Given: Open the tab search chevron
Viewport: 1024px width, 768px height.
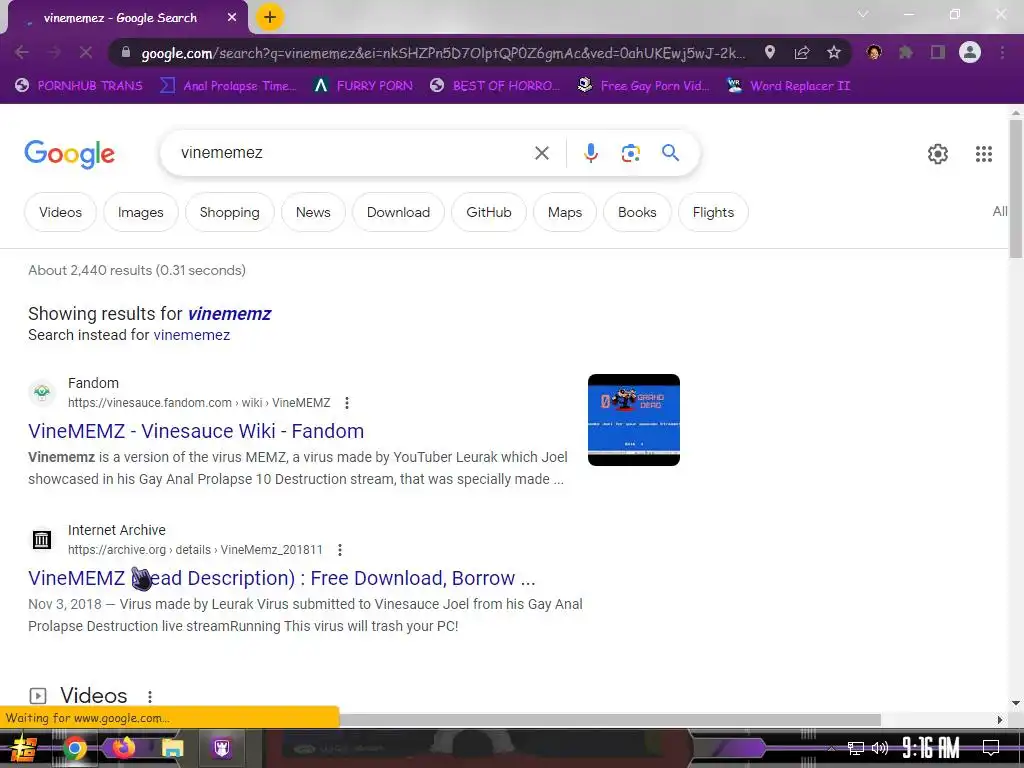Looking at the screenshot, I should [863, 14].
